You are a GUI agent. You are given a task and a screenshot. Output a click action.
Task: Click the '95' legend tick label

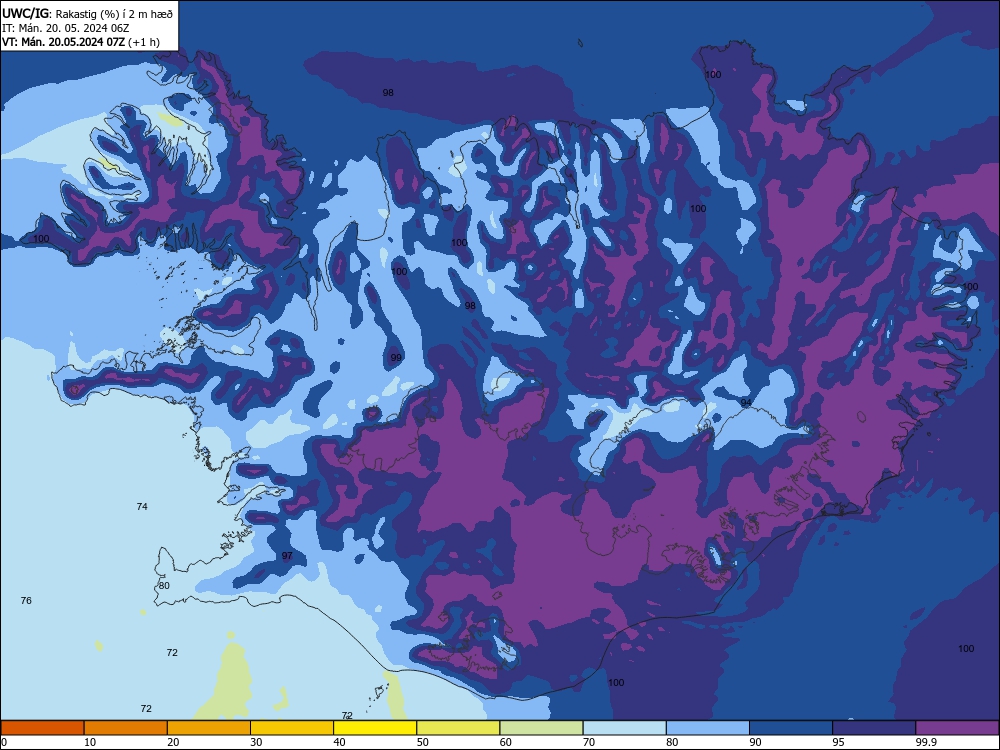[x=839, y=742]
